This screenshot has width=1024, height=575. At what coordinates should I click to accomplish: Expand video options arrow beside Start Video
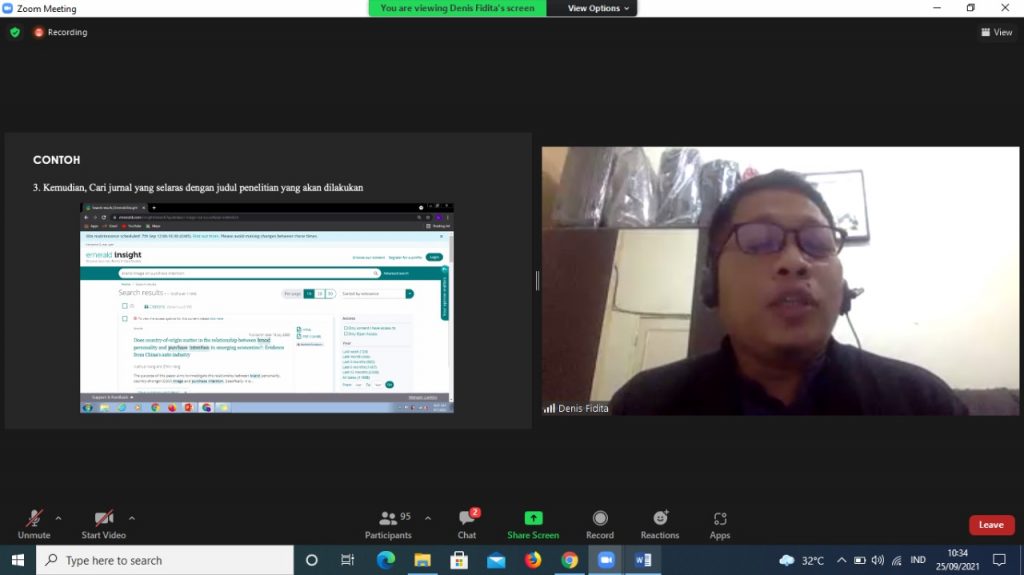click(x=132, y=518)
